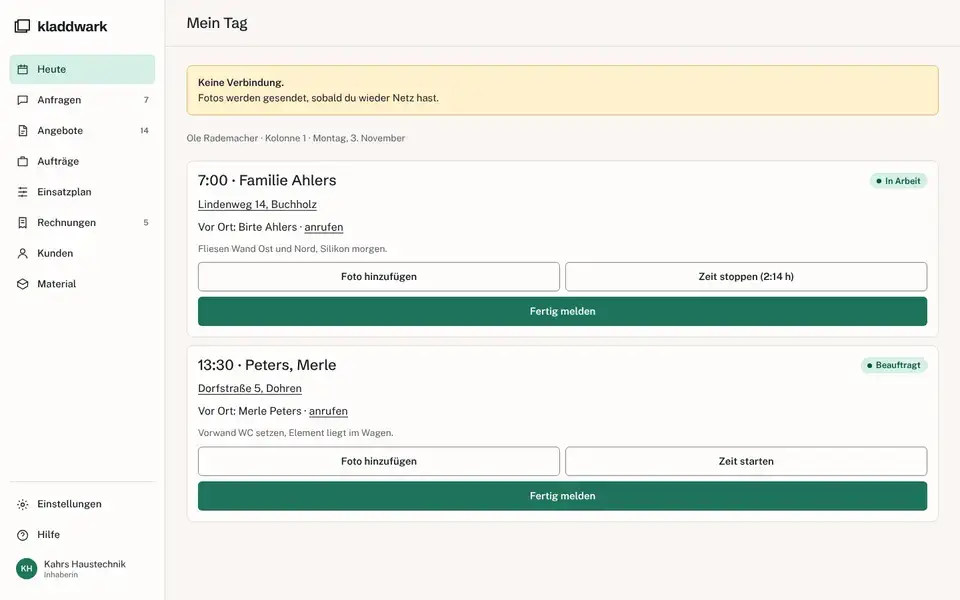Screen dimensions: 960x600
Task: Click the Mein Tag page title
Action: 217,23
